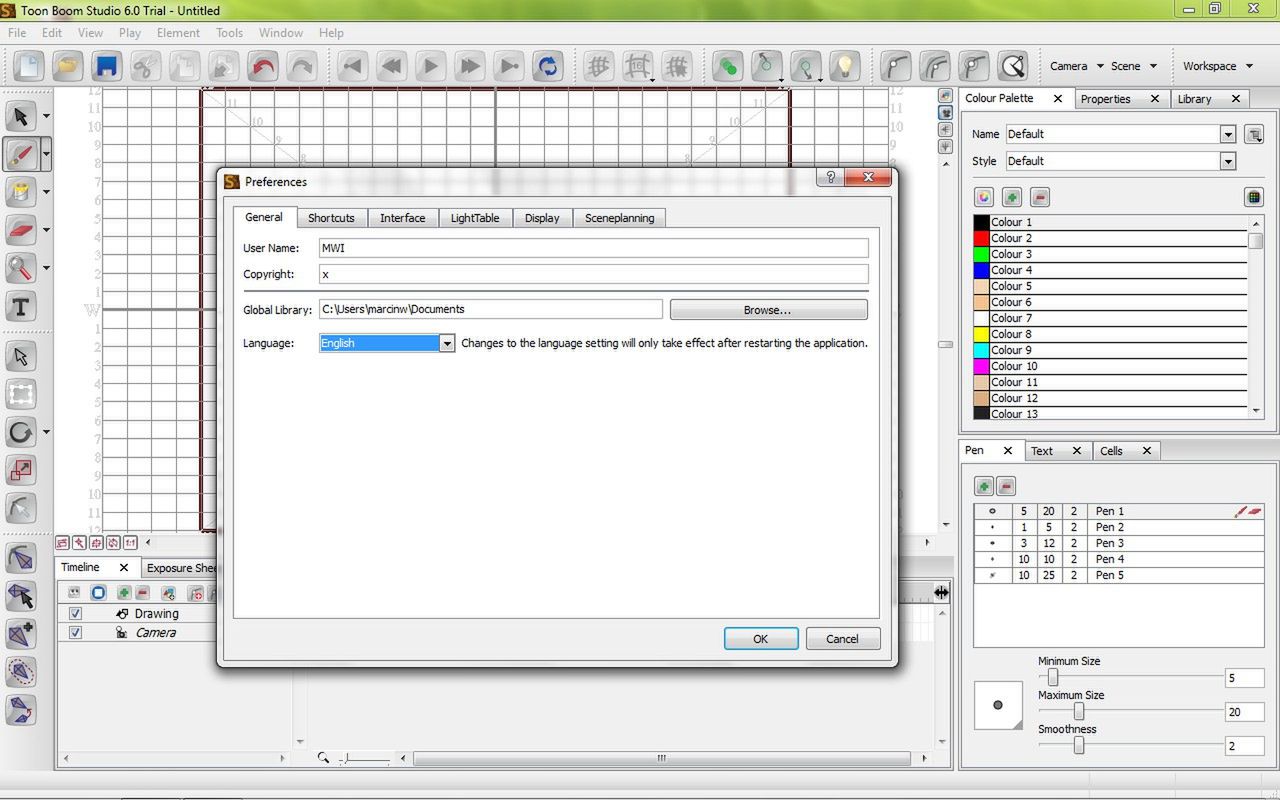Open the palette Name dropdown
The height and width of the screenshot is (800, 1280).
[1228, 134]
